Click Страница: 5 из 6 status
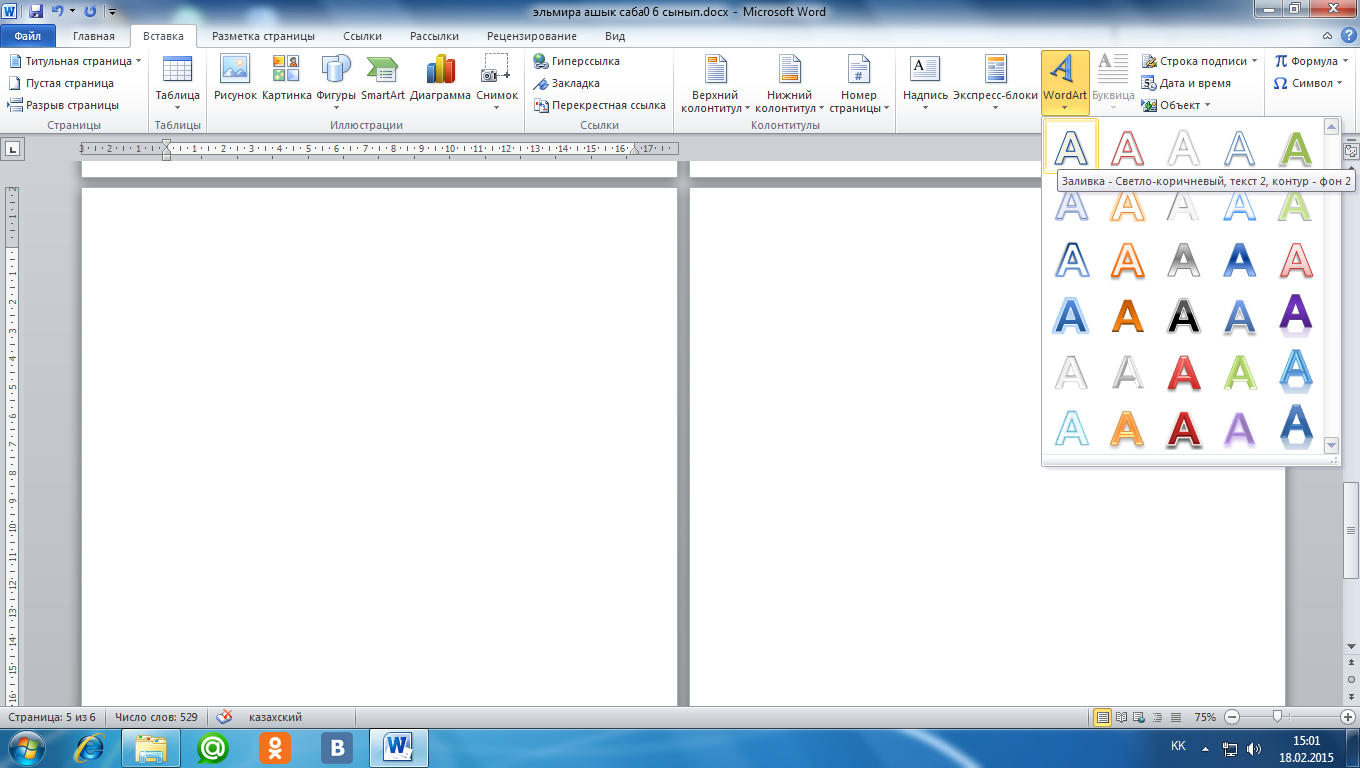The width and height of the screenshot is (1360, 768). tap(52, 717)
